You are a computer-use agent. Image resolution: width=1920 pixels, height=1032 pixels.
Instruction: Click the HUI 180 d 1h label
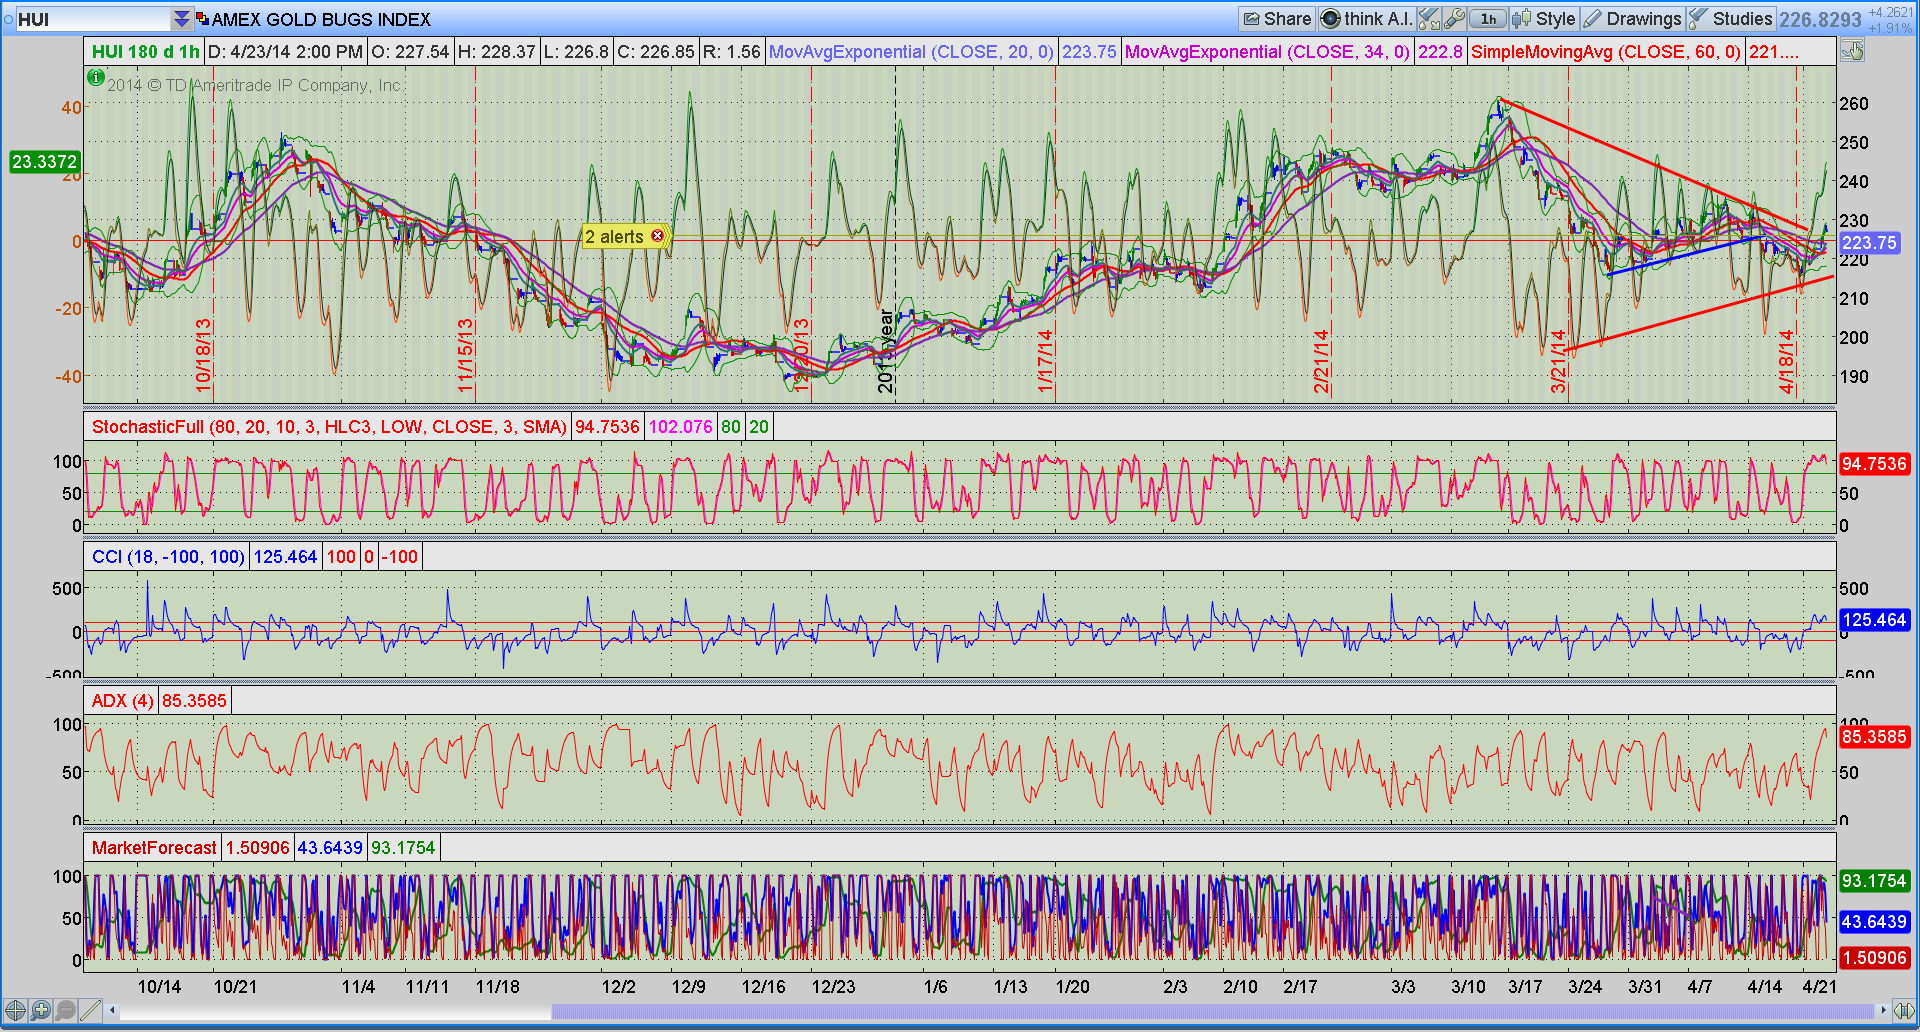tap(145, 52)
